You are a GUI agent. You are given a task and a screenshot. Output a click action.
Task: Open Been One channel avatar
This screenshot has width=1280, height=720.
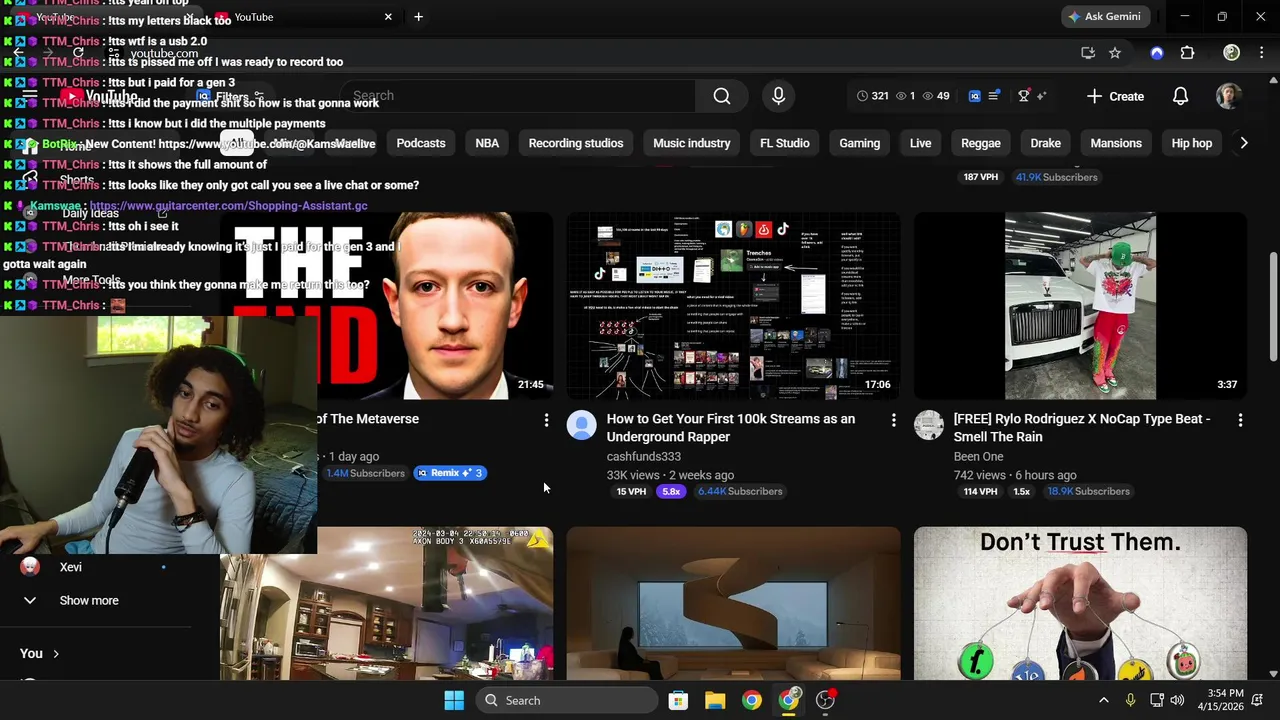928,425
